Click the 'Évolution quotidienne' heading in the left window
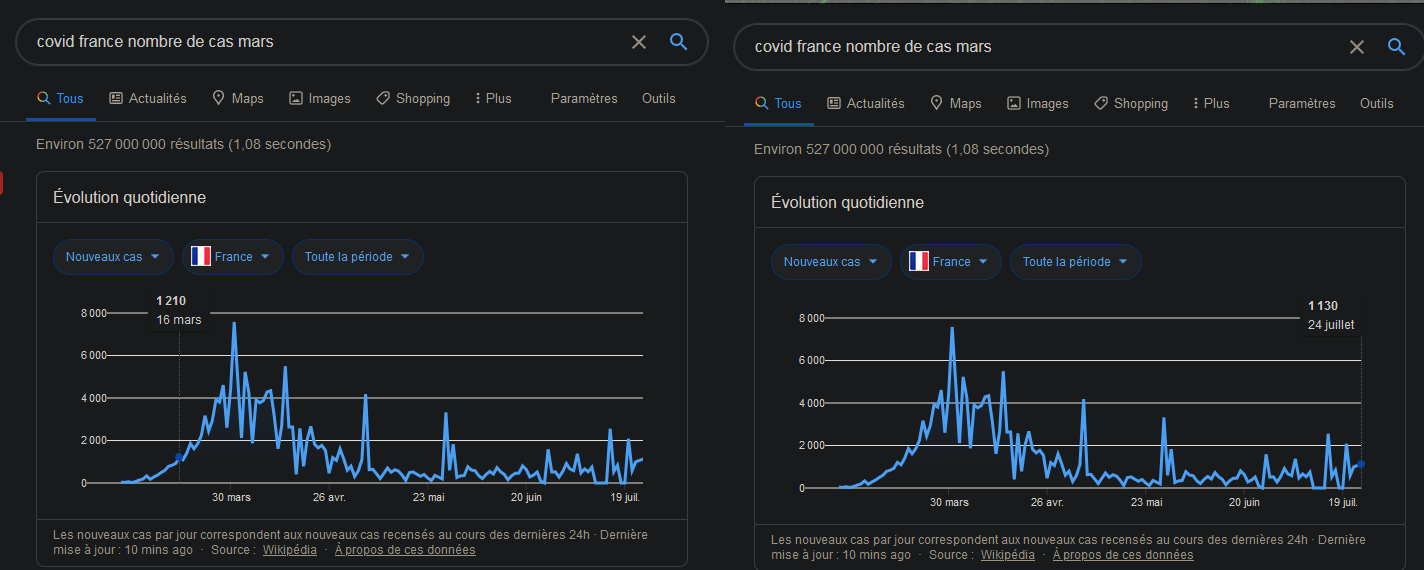Image resolution: width=1424 pixels, height=570 pixels. pos(129,197)
